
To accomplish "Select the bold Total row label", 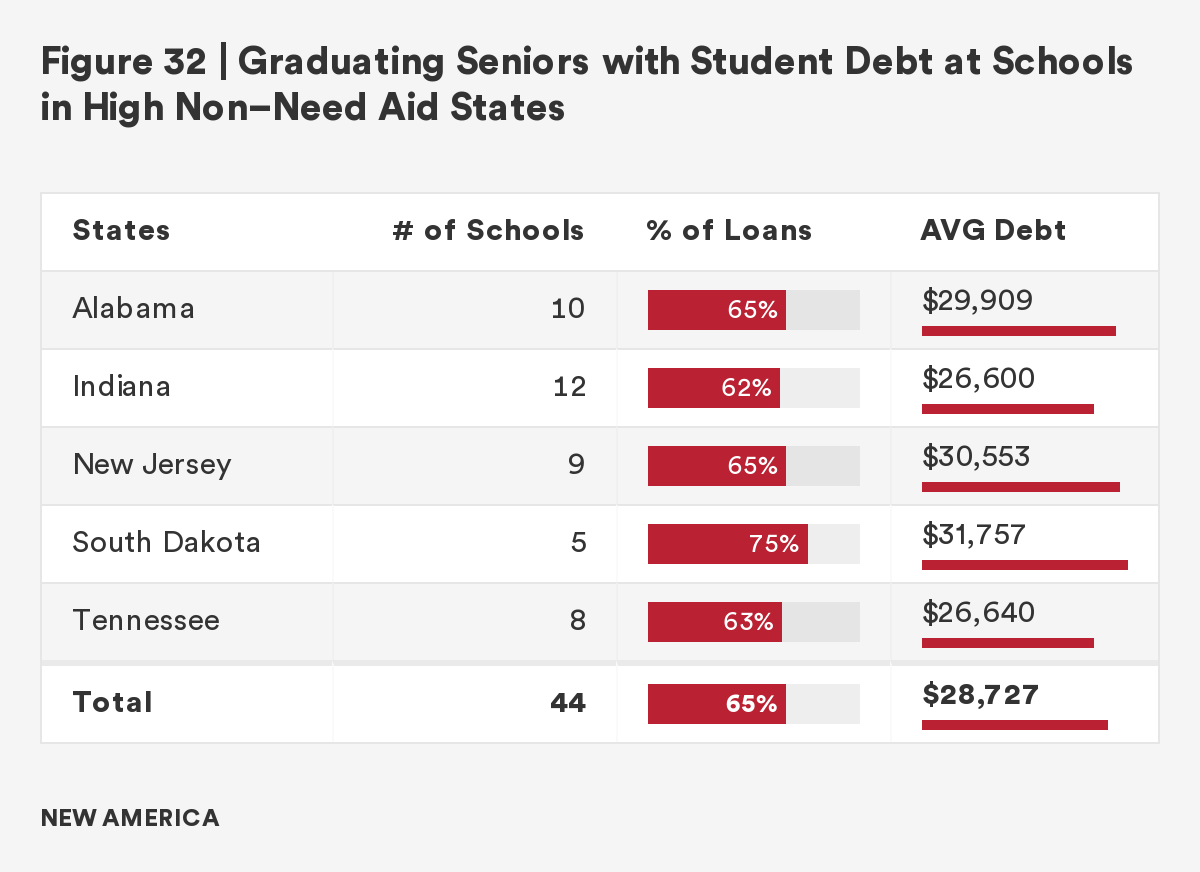I will [x=112, y=702].
